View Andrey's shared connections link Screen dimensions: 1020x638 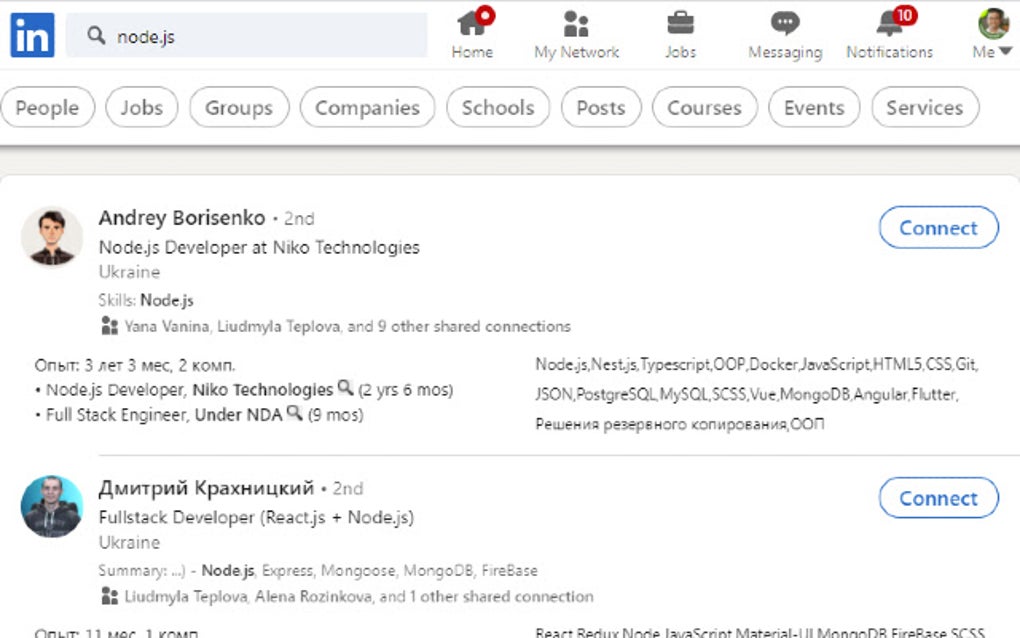coord(347,326)
